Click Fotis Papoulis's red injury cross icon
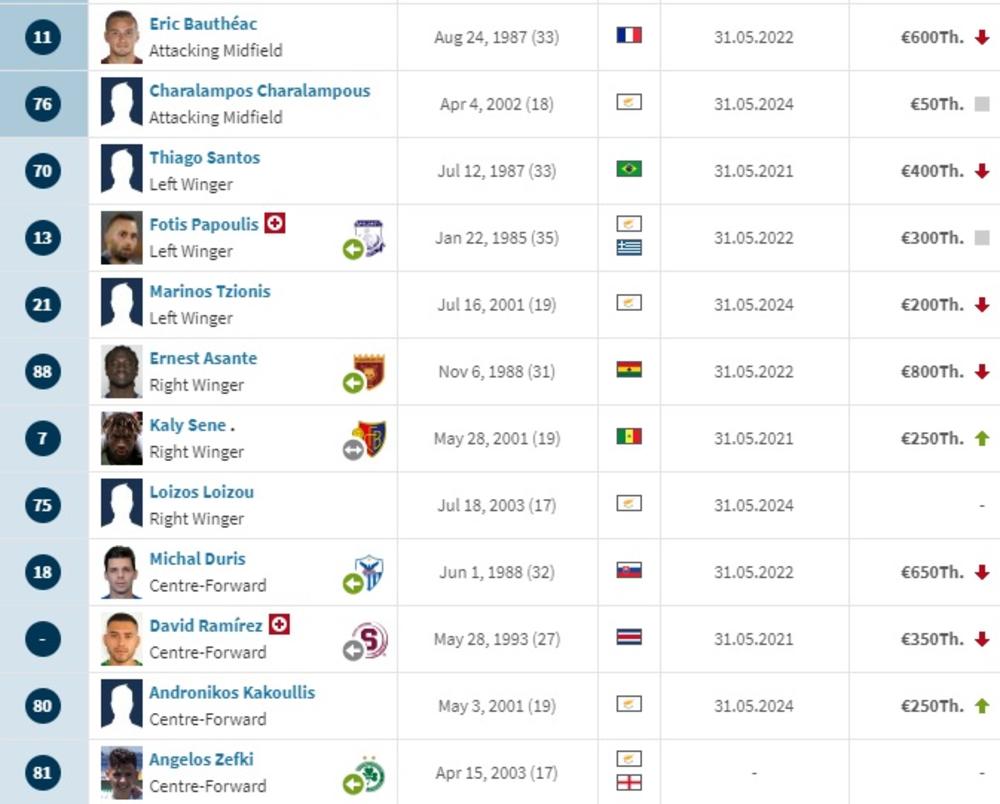The width and height of the screenshot is (1000, 804). pyautogui.click(x=275, y=224)
